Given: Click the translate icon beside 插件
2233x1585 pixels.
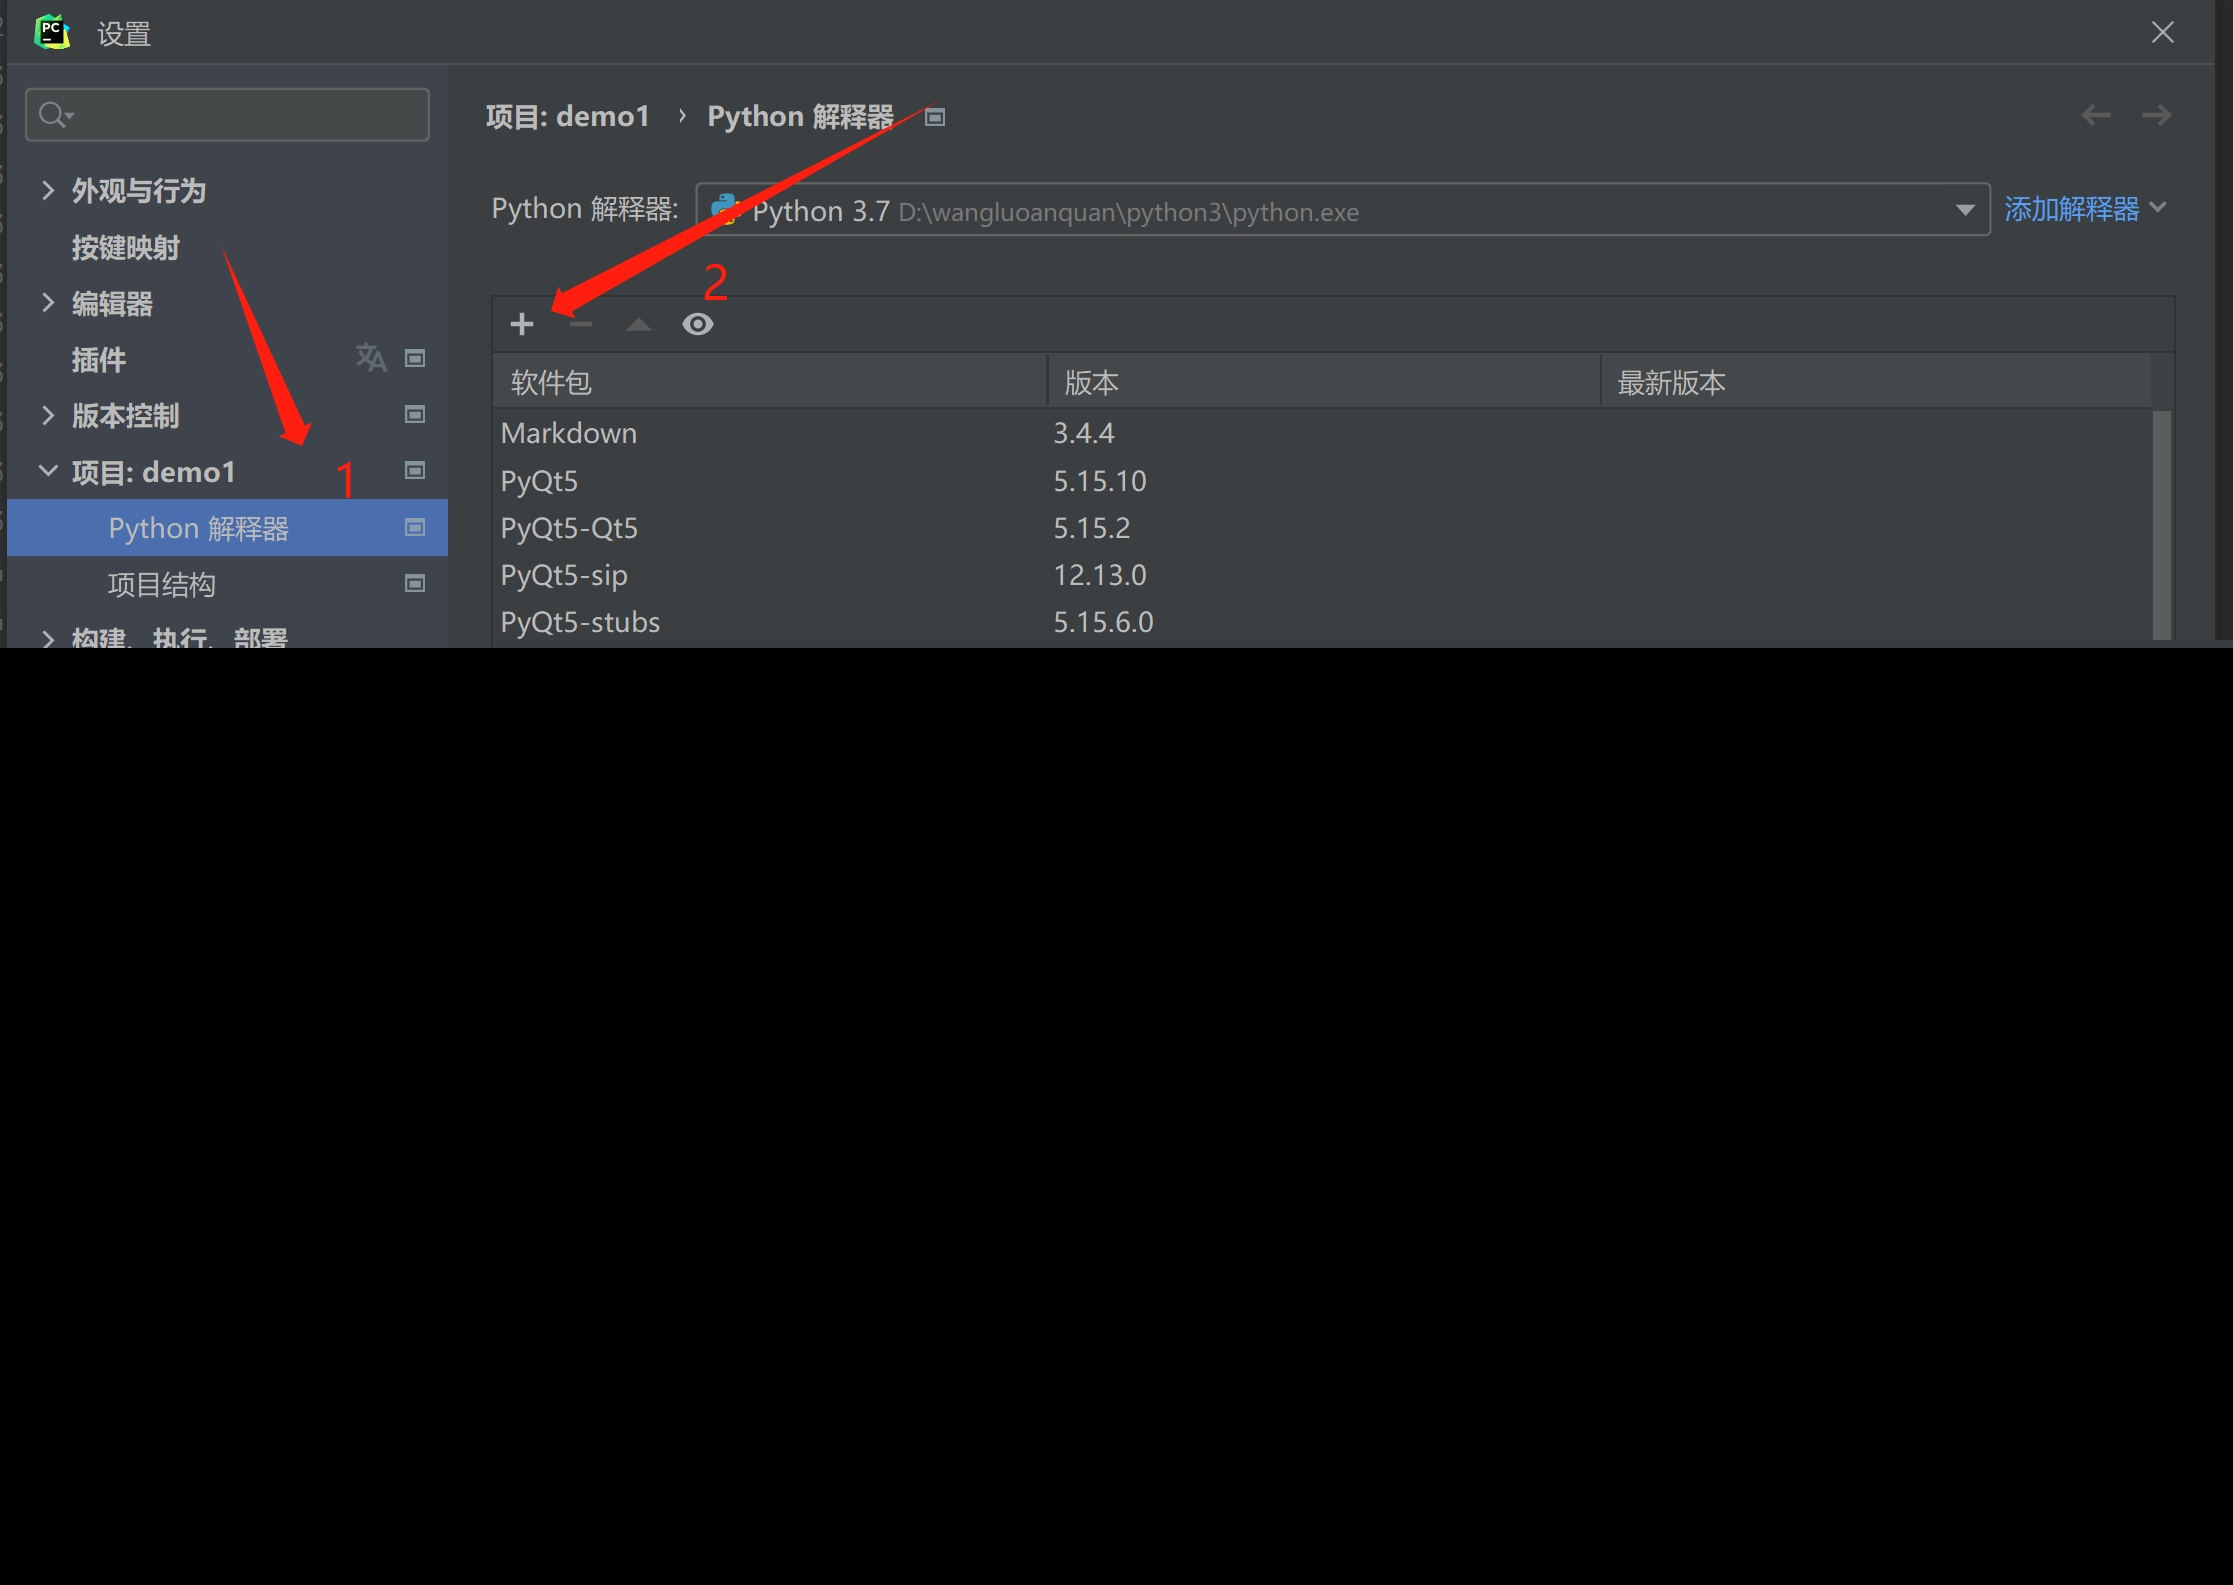Looking at the screenshot, I should [370, 358].
